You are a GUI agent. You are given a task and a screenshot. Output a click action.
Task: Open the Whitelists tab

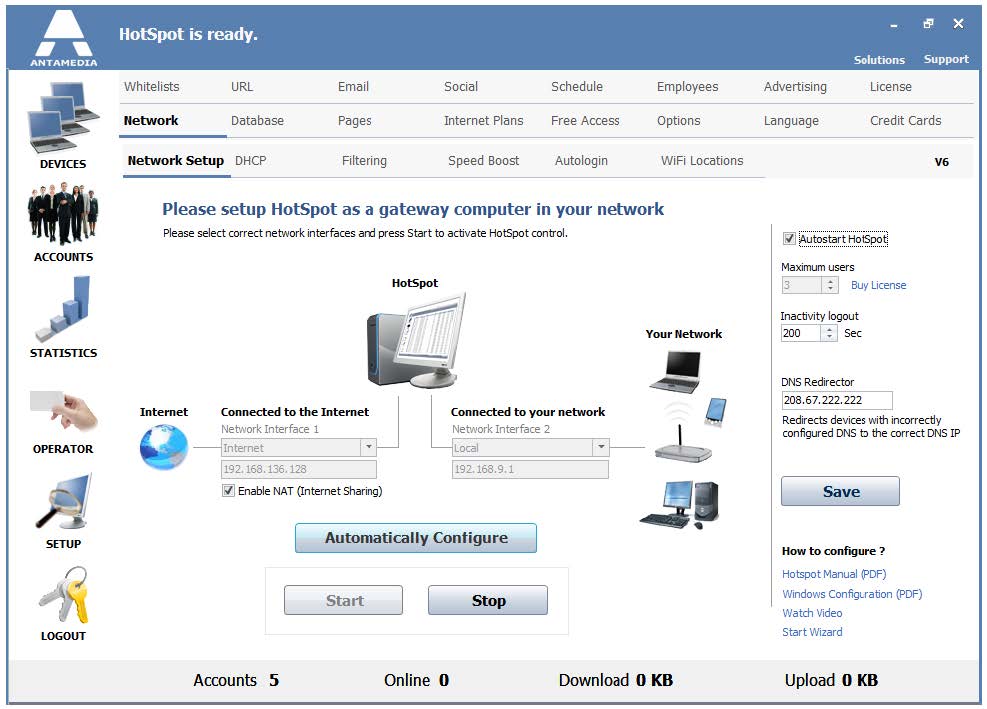(152, 87)
